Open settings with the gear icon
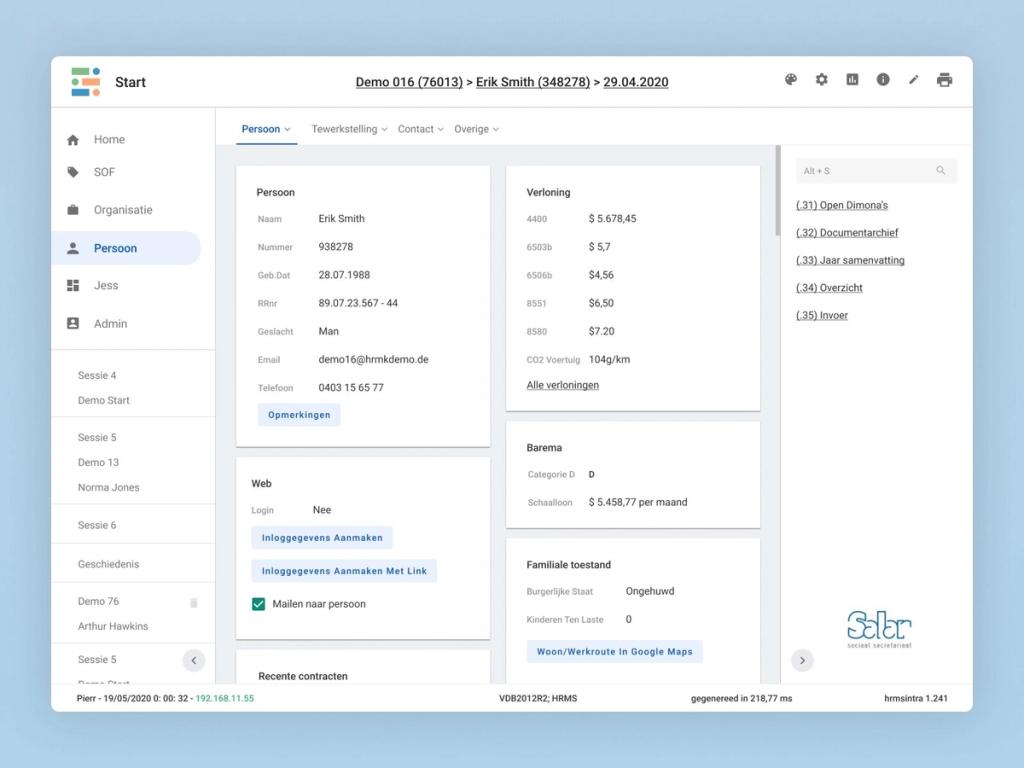Viewport: 1024px width, 768px height. 822,80
